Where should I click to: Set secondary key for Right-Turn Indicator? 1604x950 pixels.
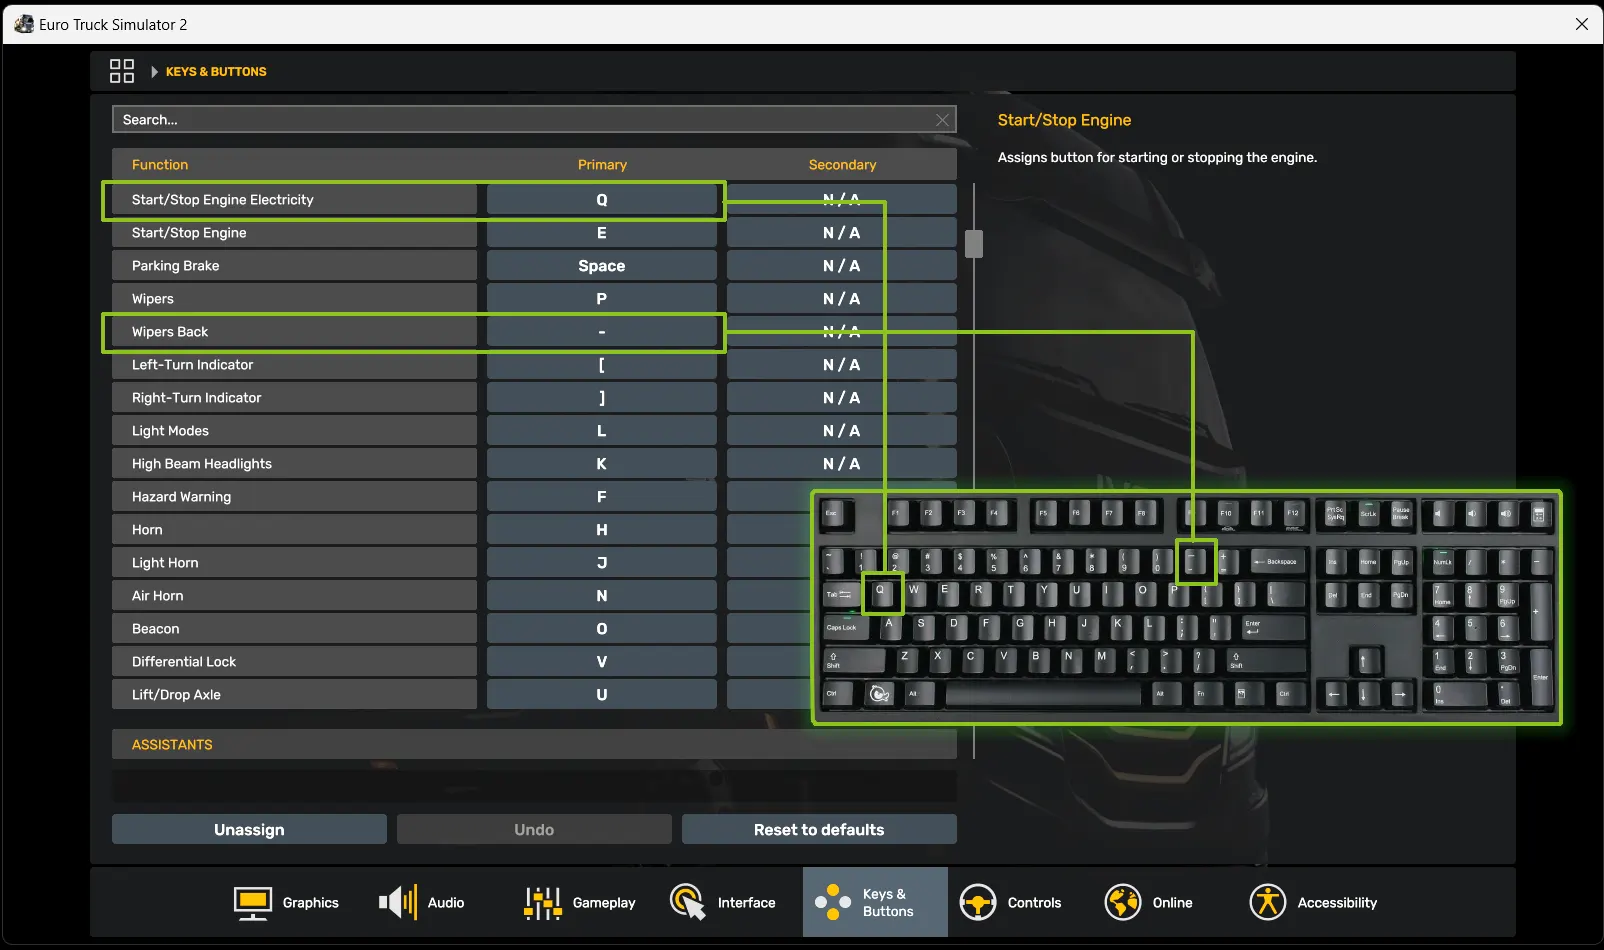click(x=842, y=398)
